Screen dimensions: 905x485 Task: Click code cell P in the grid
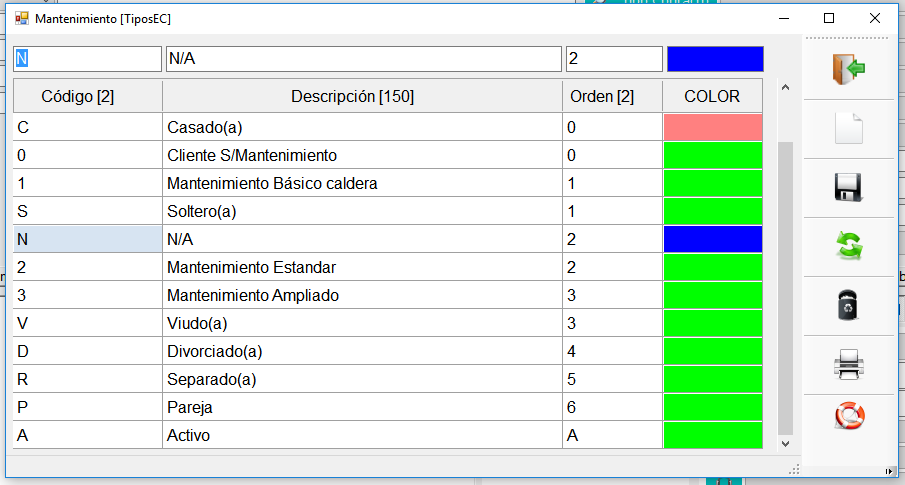pos(88,407)
